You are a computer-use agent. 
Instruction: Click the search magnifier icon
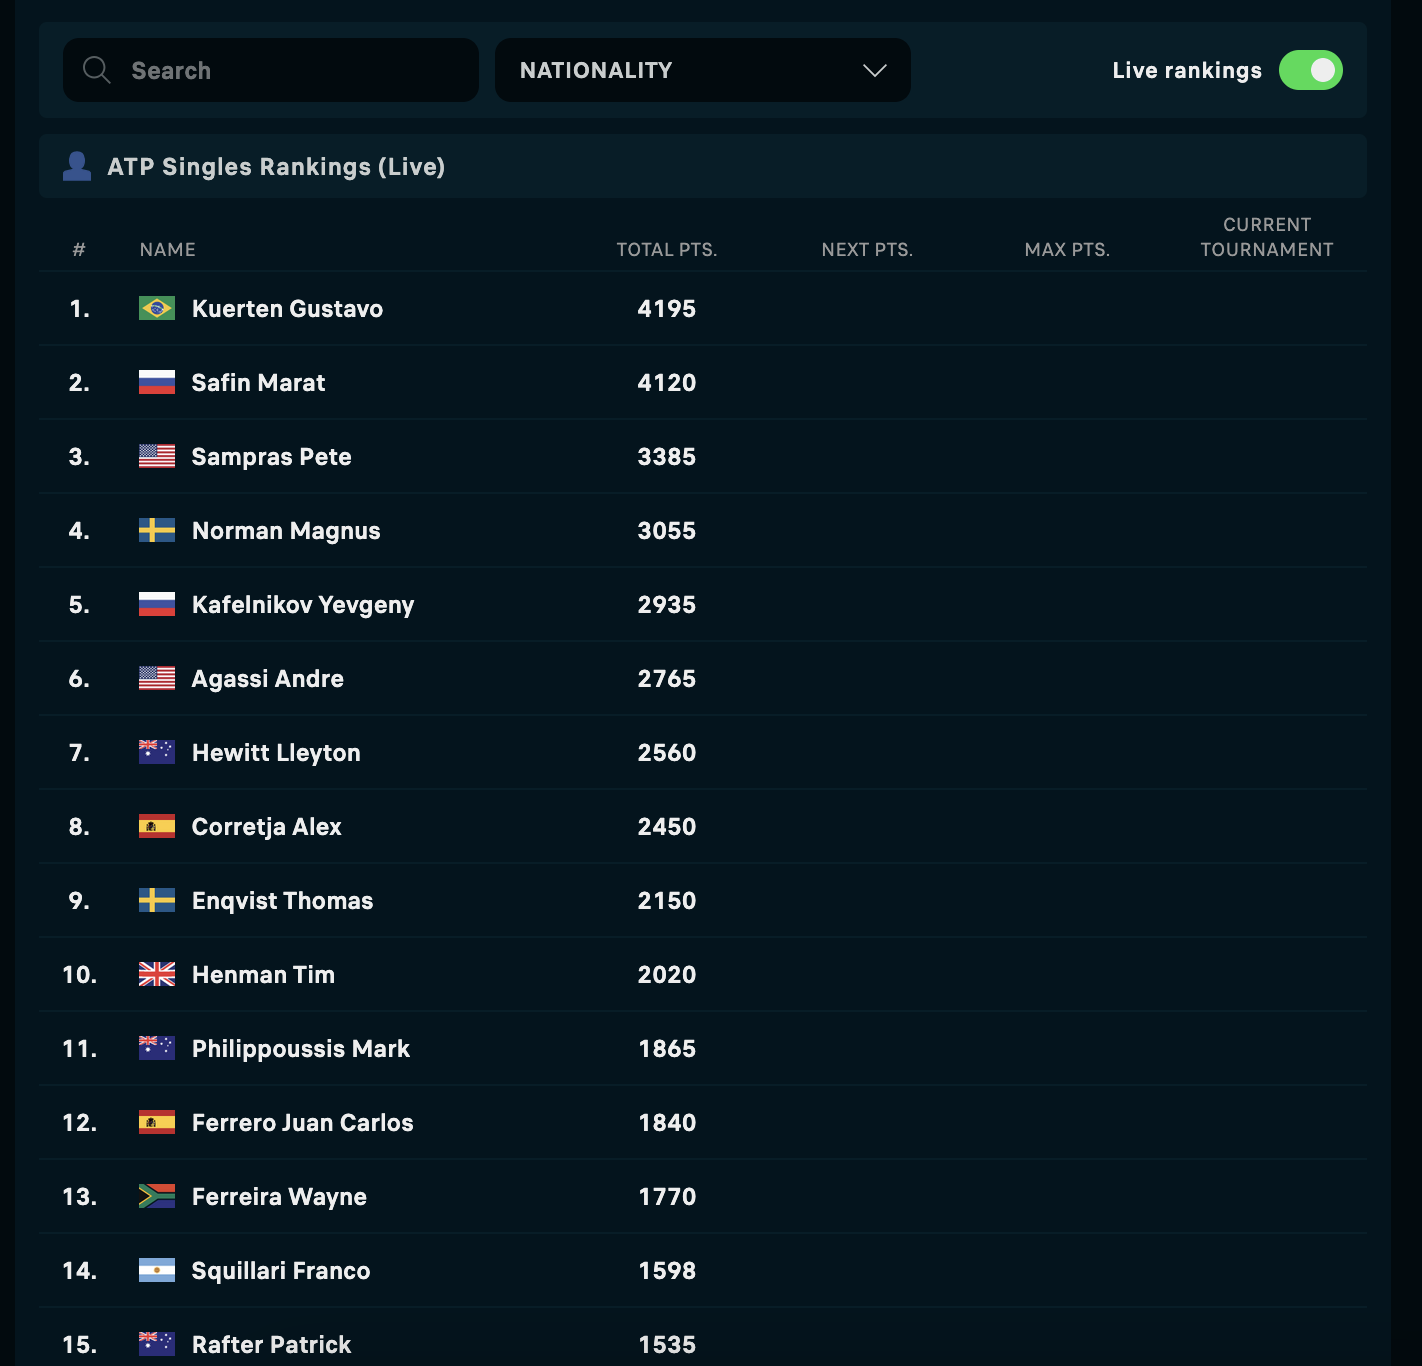pyautogui.click(x=97, y=70)
